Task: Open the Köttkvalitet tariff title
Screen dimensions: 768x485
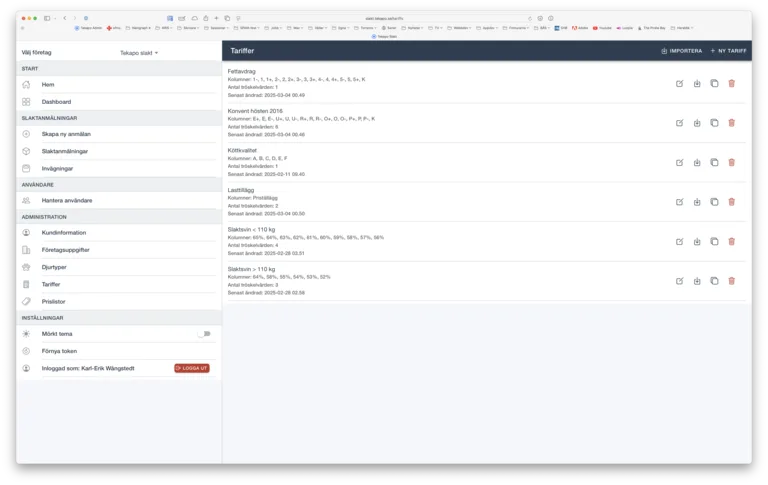Action: (x=242, y=151)
